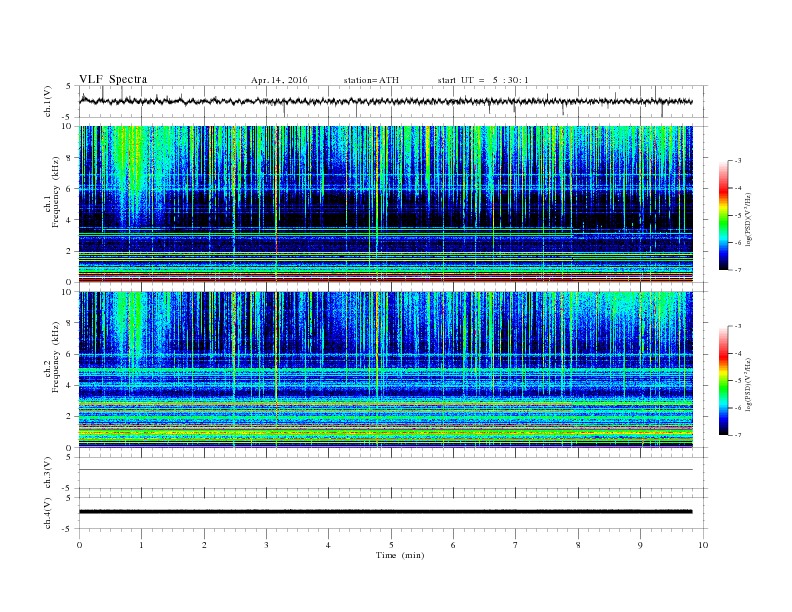Click the ch.1 spectrogram color scale bar
Screen dimensions: 792x612
pos(723,215)
